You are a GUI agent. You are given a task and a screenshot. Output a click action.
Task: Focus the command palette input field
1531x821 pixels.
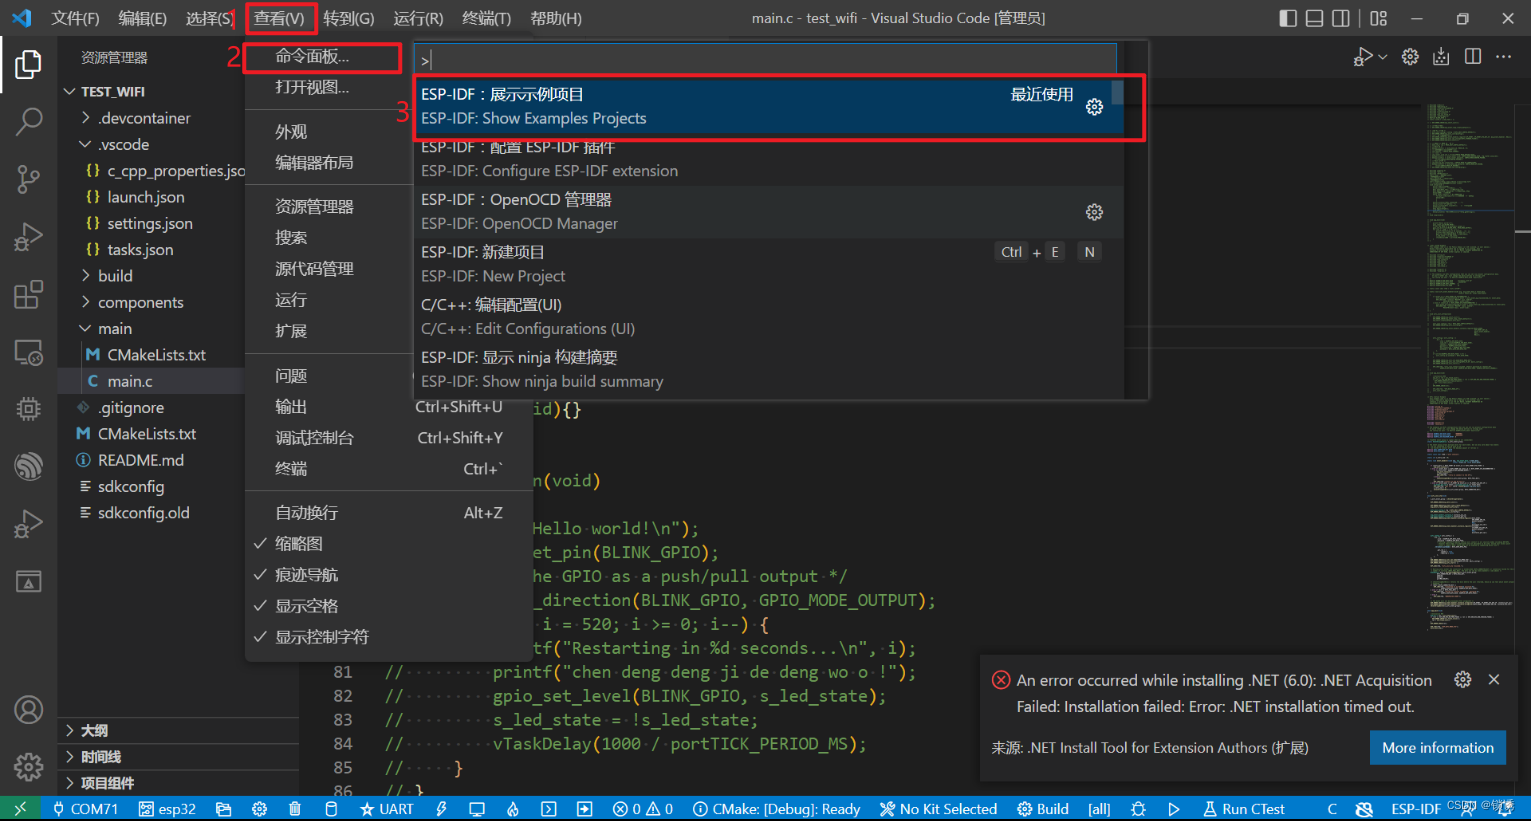pos(766,60)
